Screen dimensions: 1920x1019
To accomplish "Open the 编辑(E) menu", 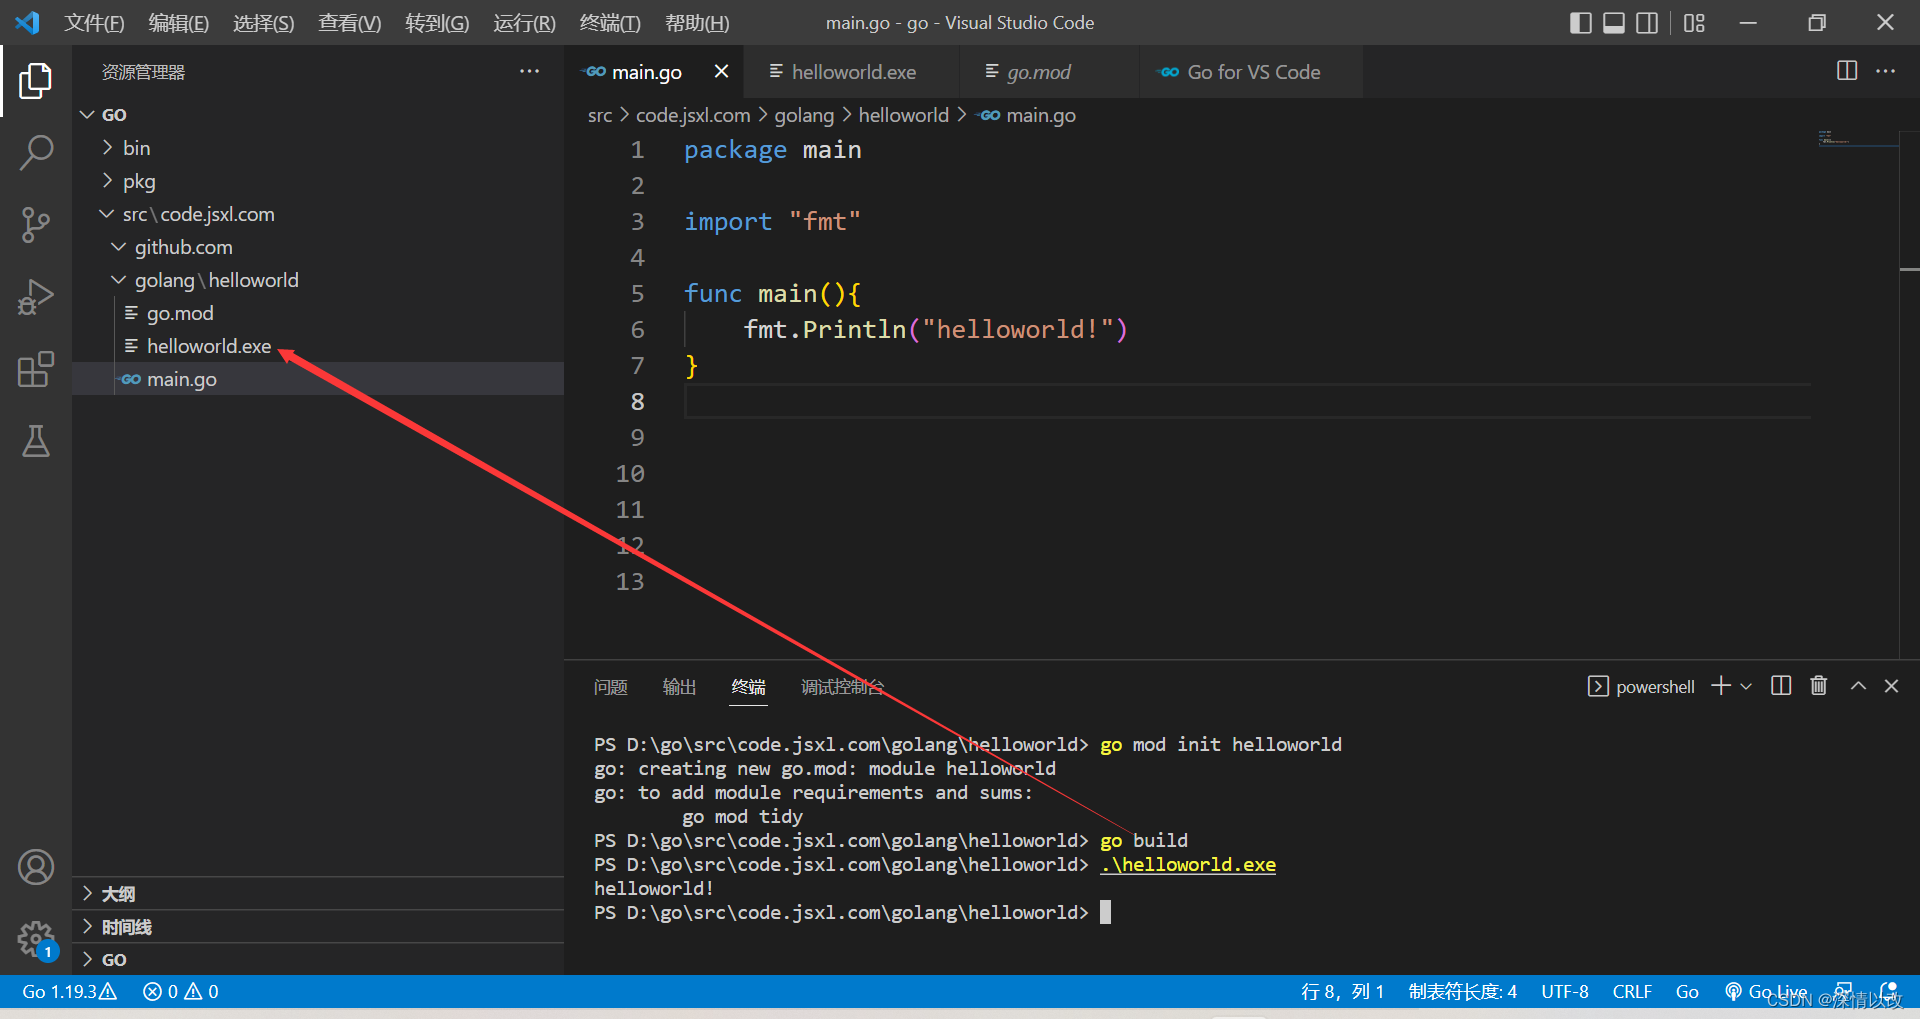I will coord(178,23).
